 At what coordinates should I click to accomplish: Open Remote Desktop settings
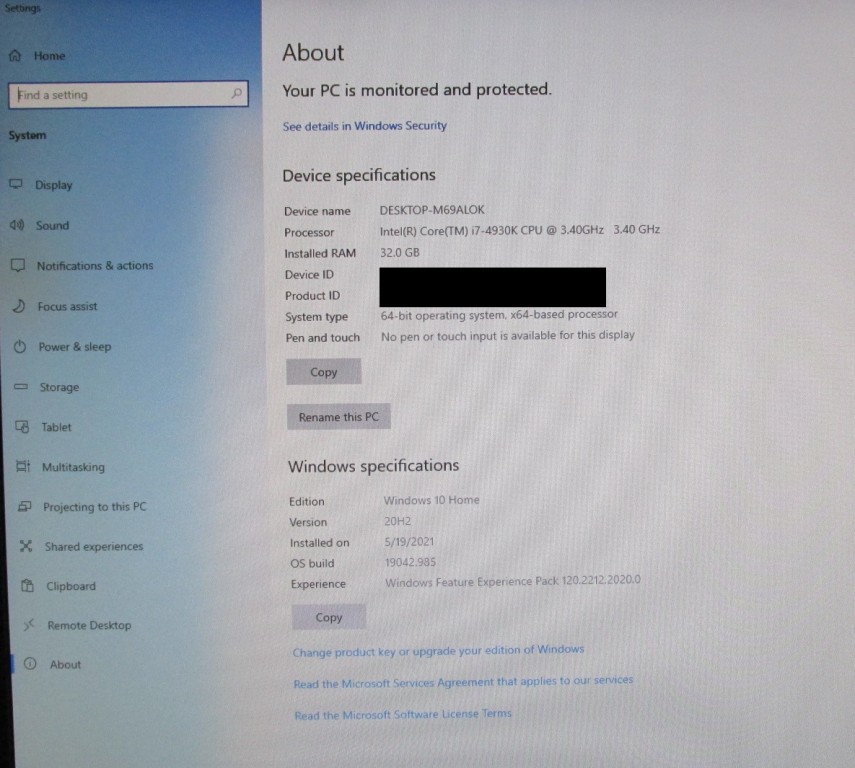(89, 625)
